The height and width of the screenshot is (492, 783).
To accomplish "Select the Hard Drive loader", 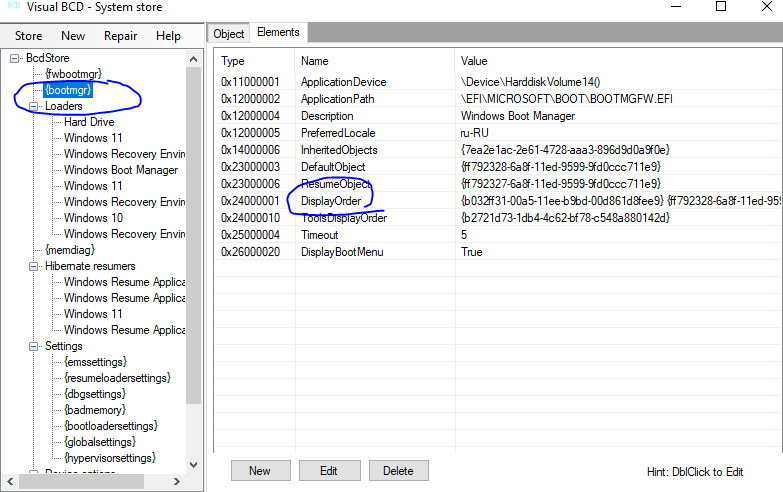I will coord(89,122).
